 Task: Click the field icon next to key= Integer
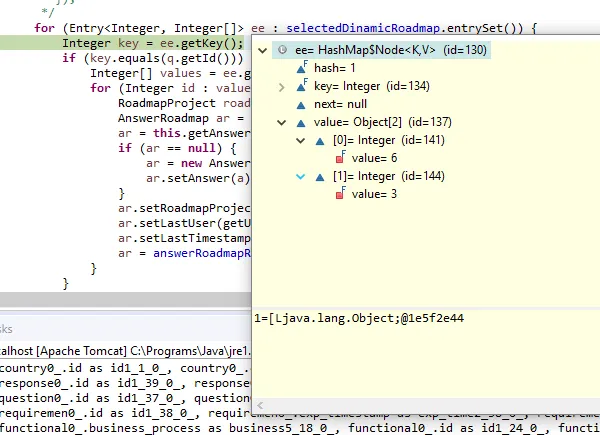pos(302,85)
